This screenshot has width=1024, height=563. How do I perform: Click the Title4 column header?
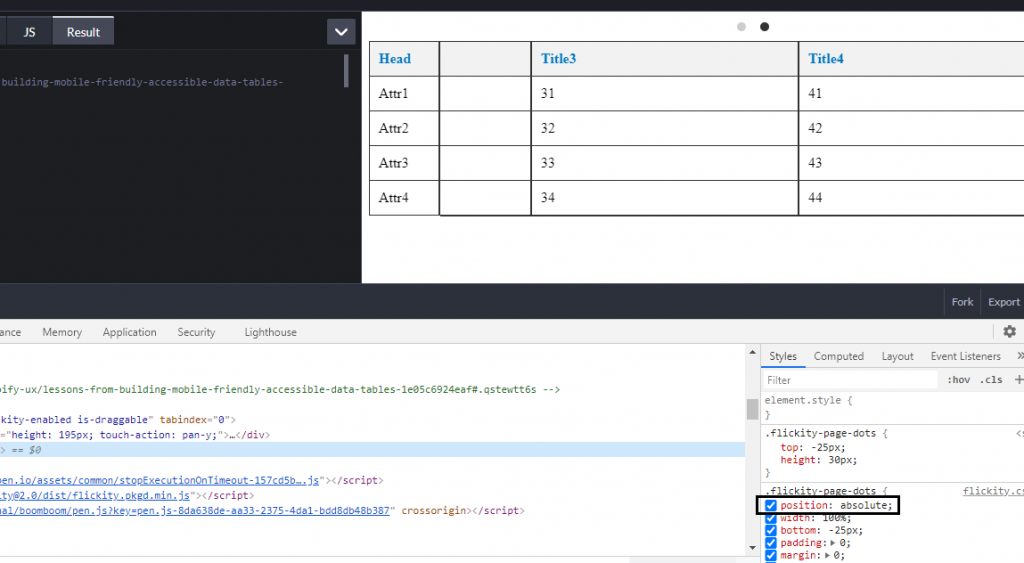[x=912, y=59]
